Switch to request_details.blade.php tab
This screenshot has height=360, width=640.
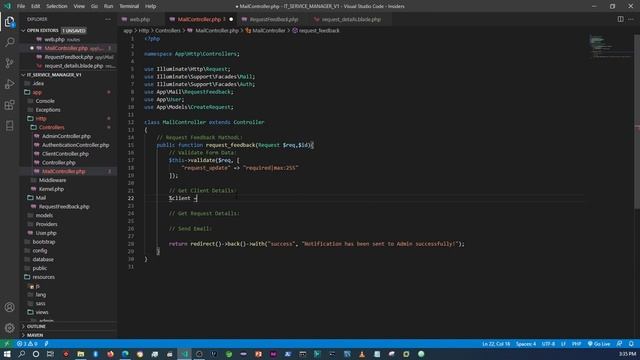point(351,19)
